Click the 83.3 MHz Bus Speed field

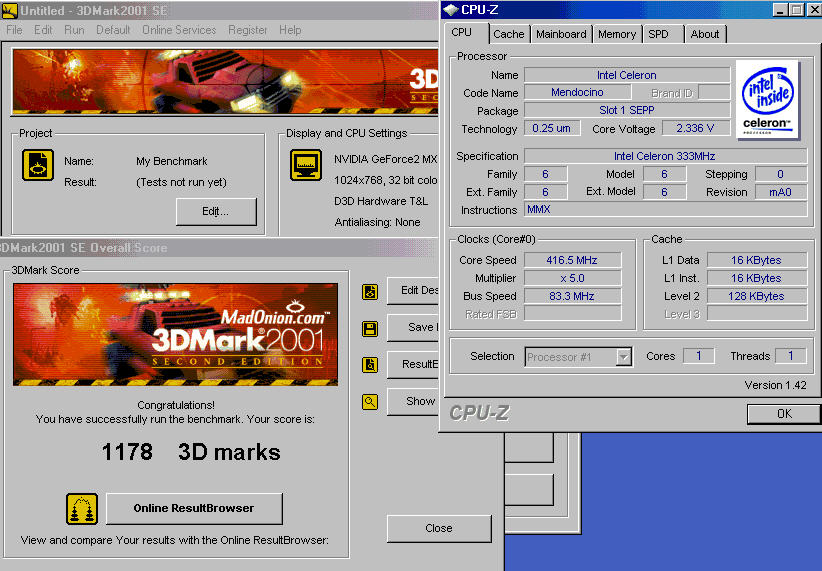pos(572,296)
